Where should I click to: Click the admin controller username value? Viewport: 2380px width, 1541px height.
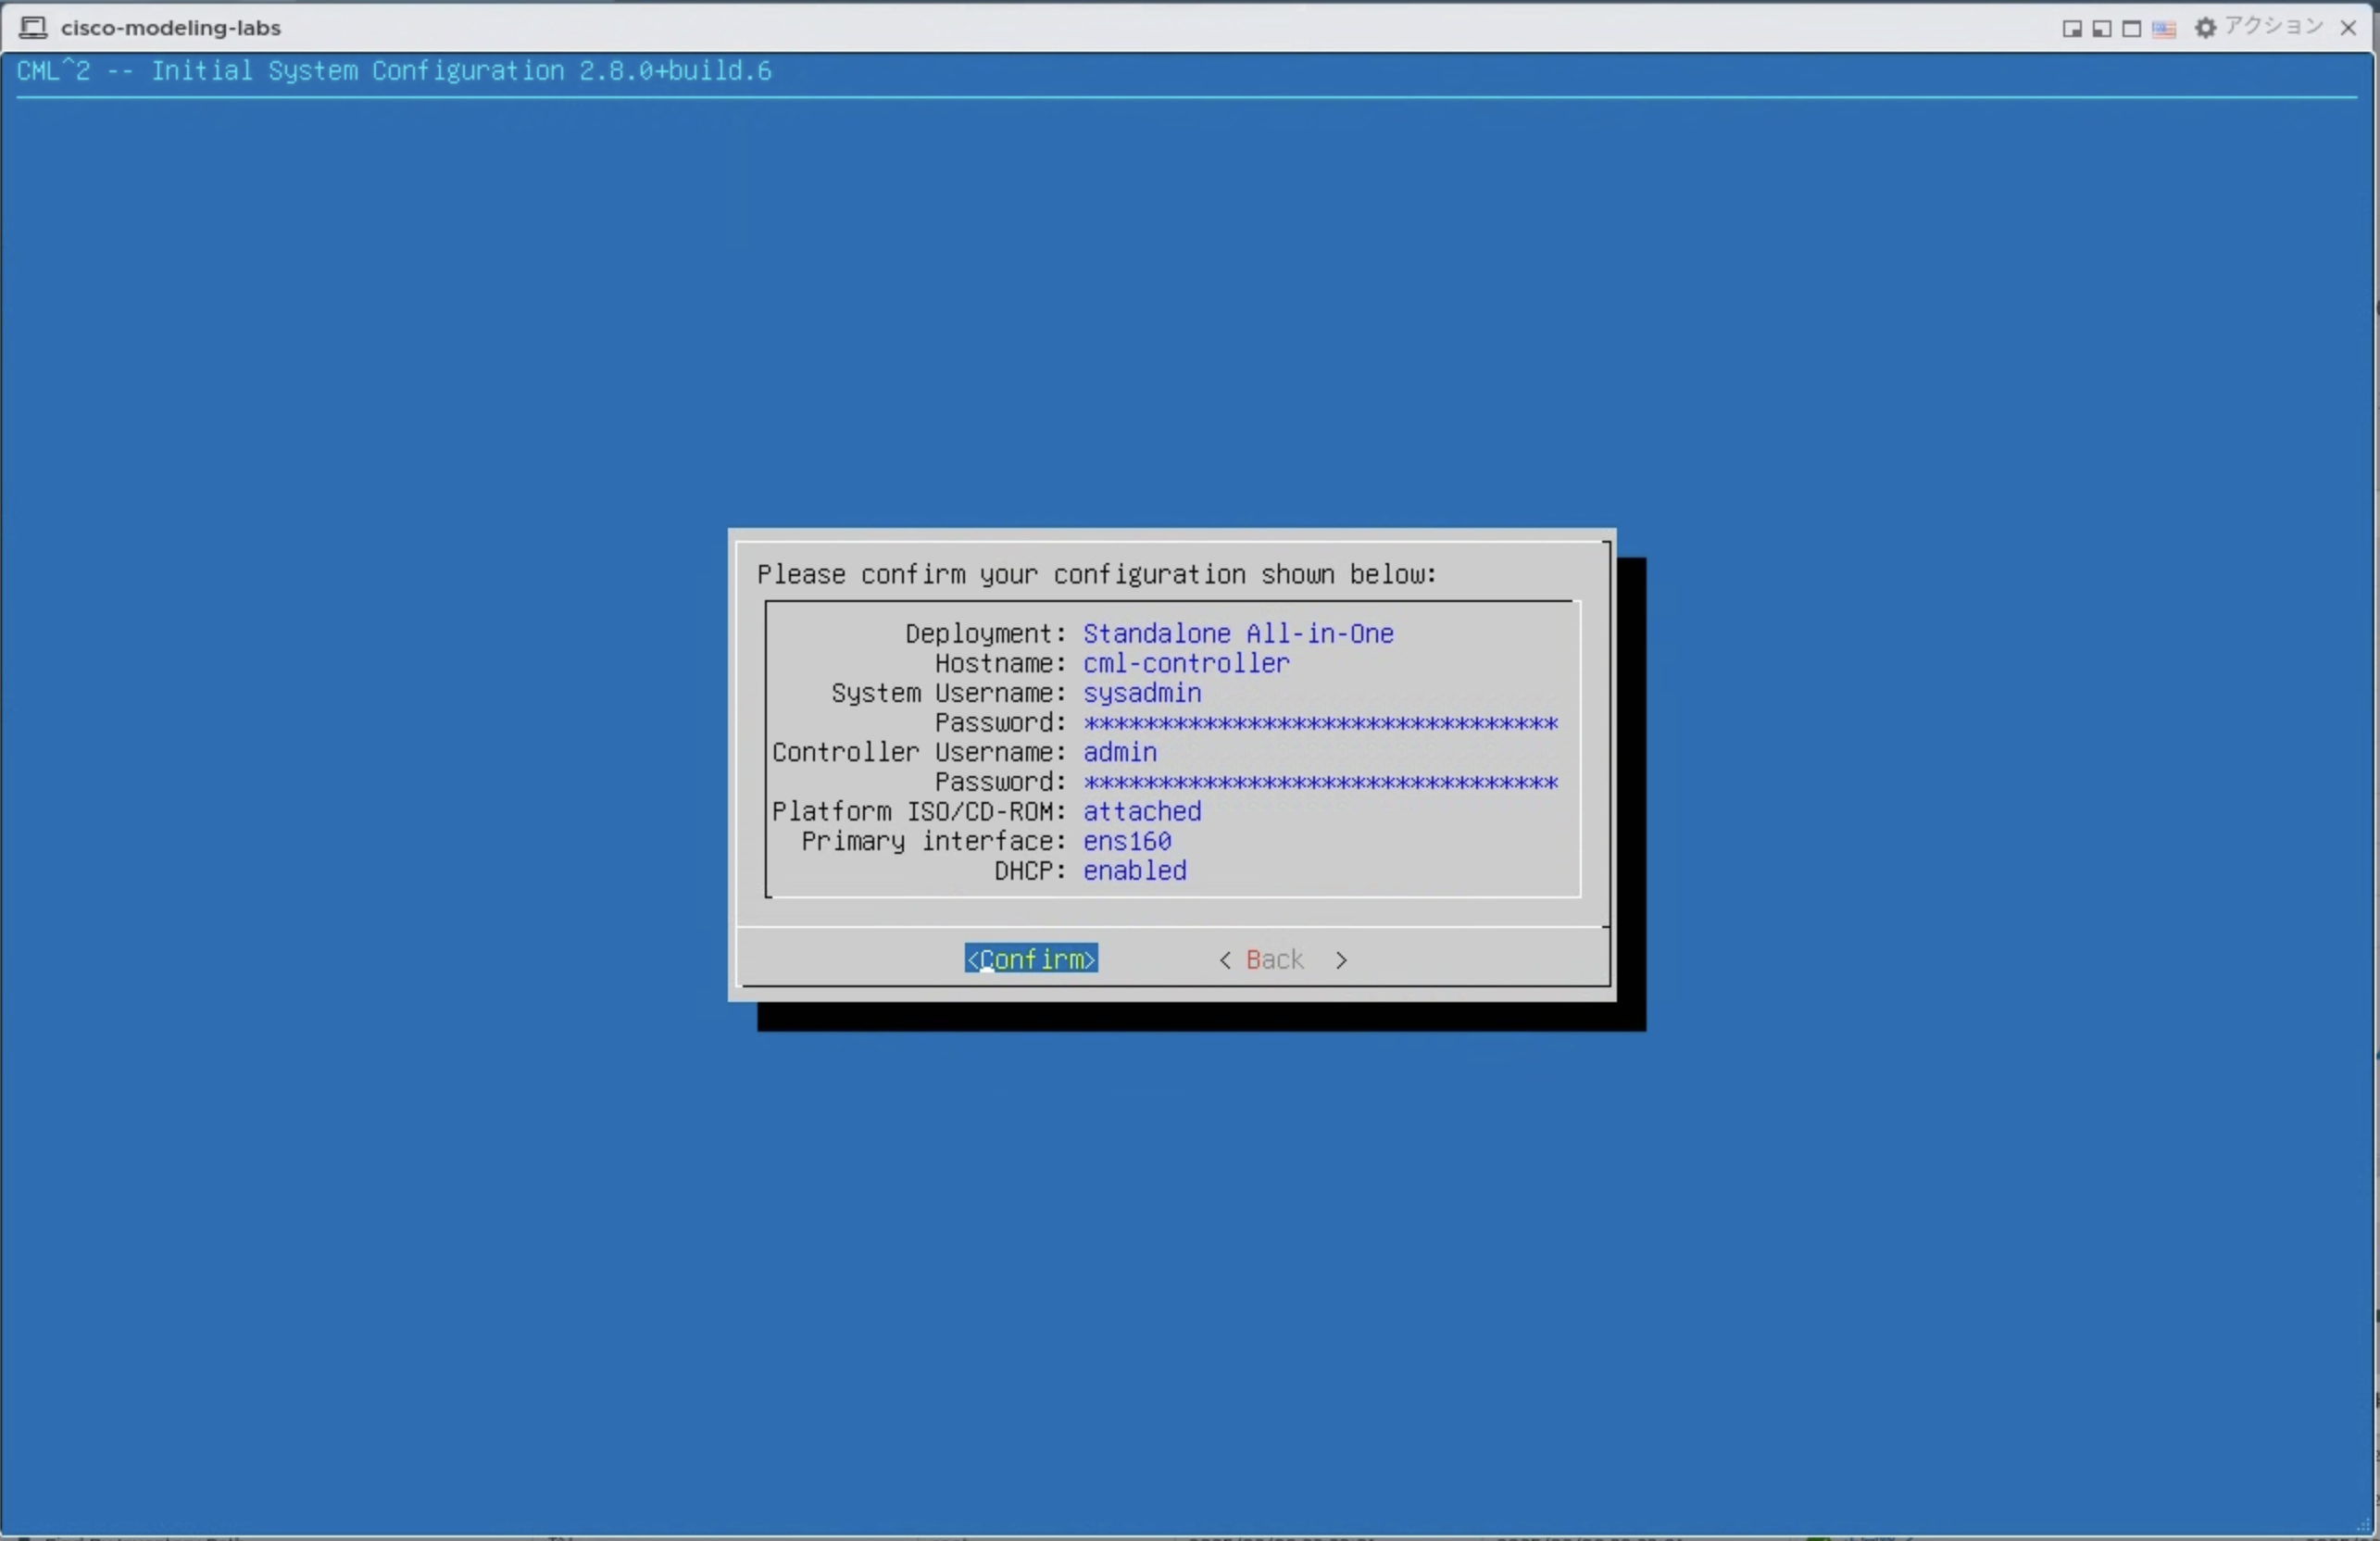coord(1120,752)
